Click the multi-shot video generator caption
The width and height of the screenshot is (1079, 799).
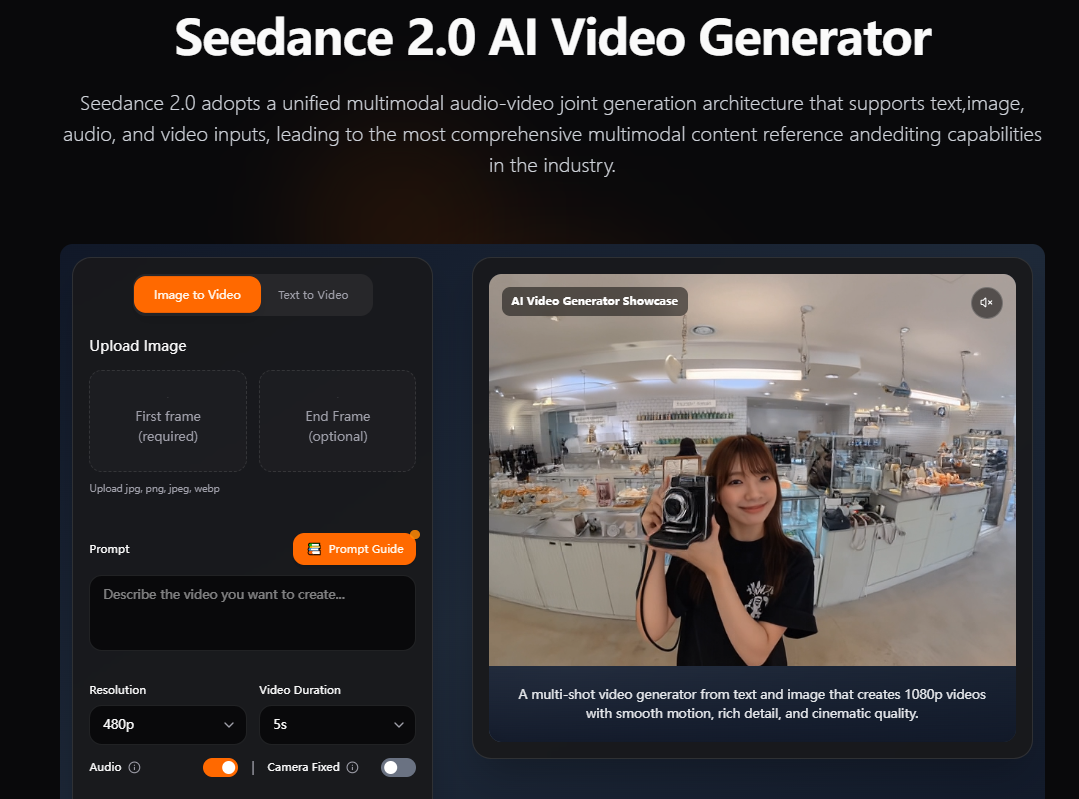click(x=752, y=704)
